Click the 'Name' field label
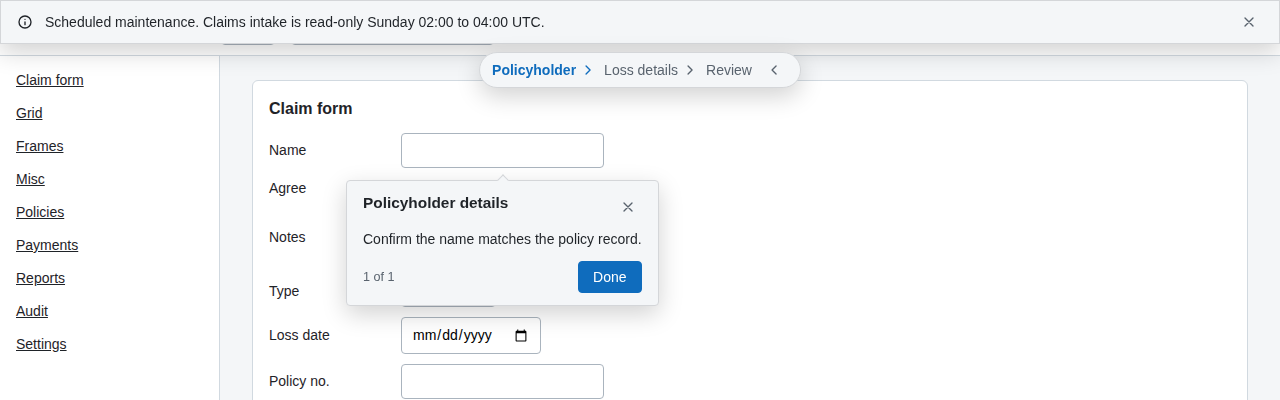 pos(287,150)
